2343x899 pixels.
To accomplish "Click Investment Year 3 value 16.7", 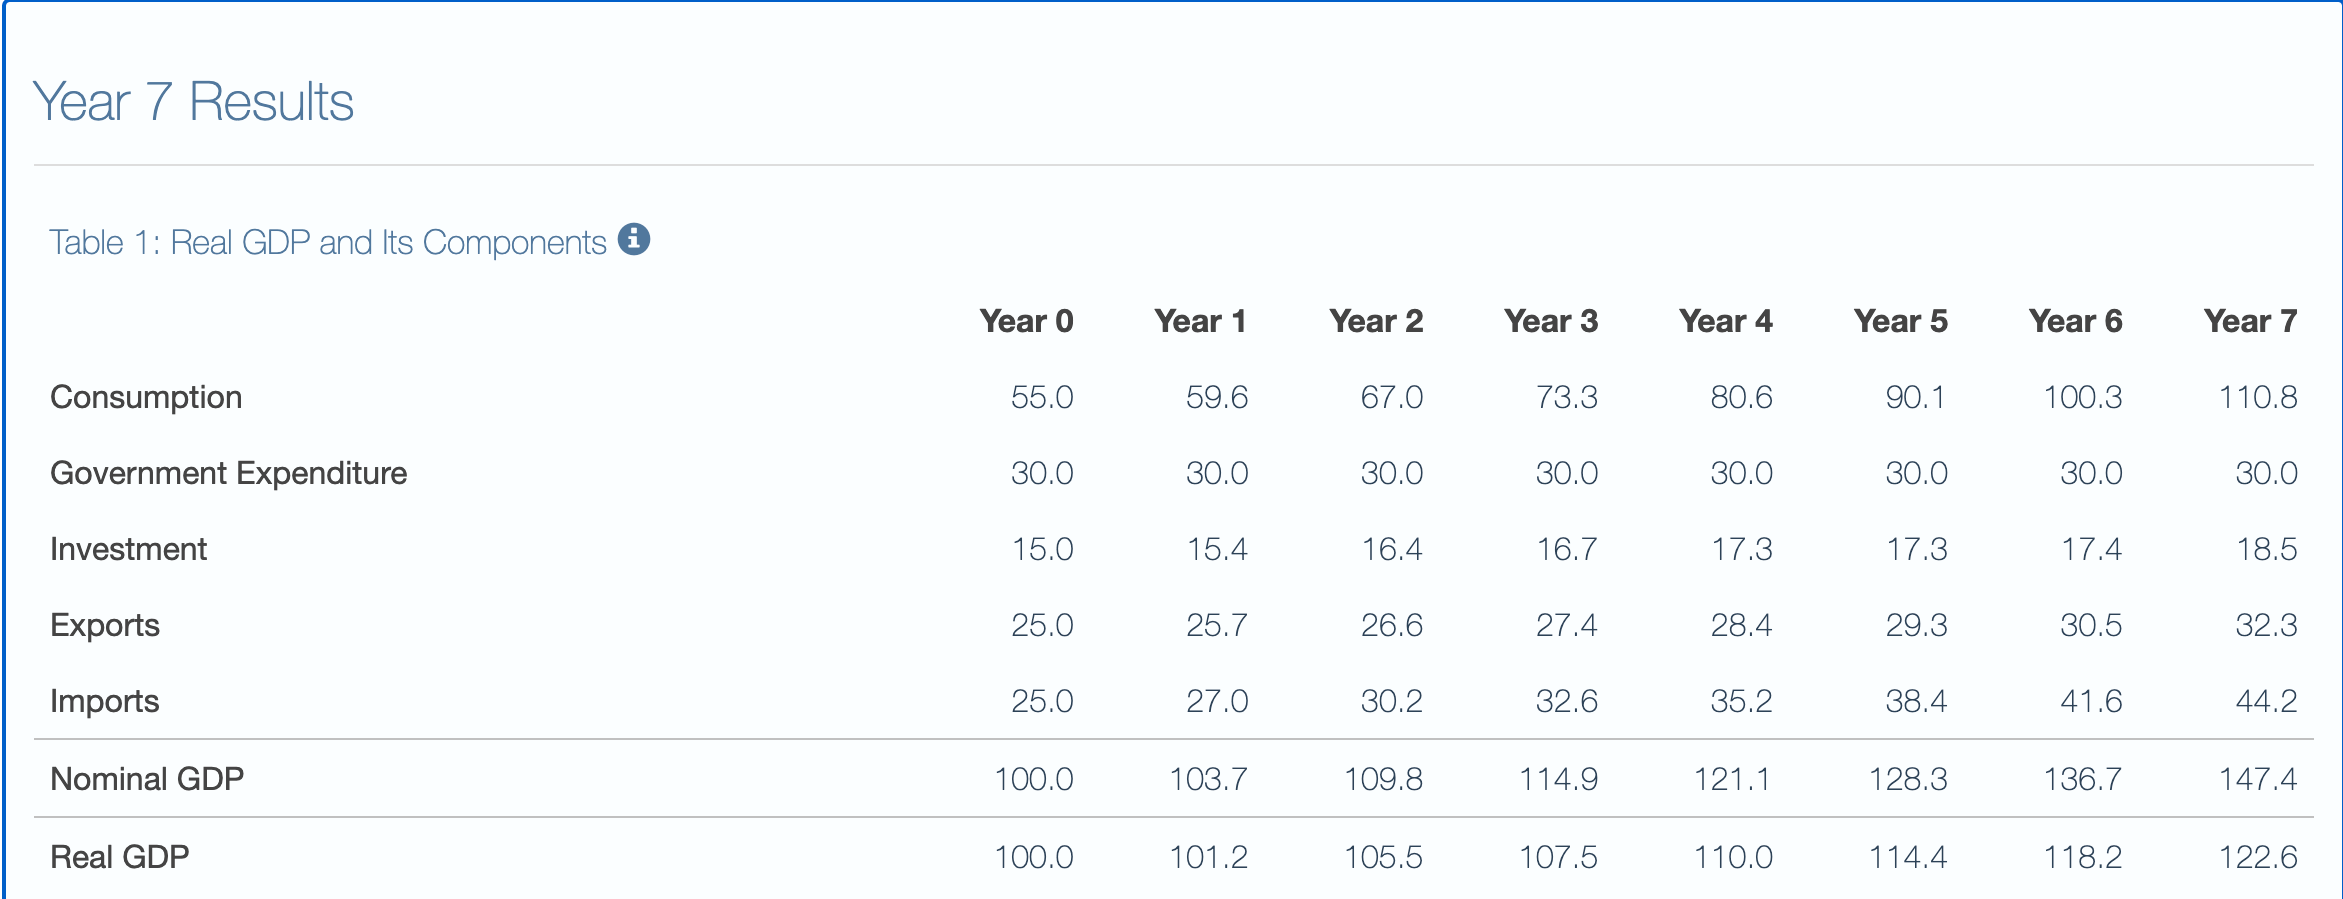I will point(1568,549).
